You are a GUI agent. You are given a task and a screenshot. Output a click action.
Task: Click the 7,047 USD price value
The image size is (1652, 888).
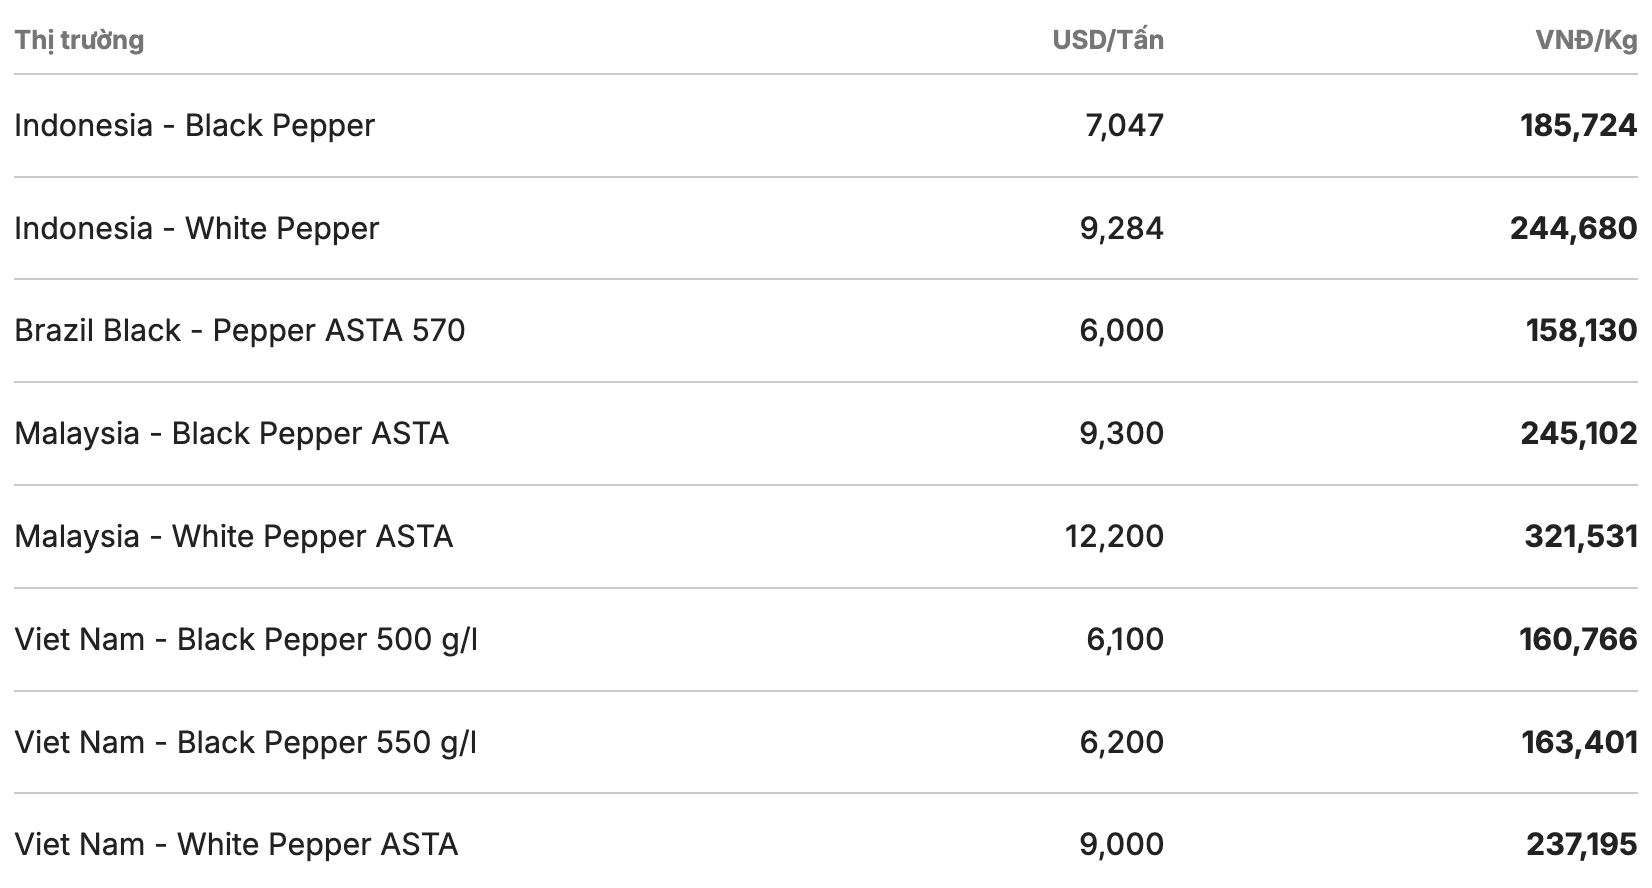pyautogui.click(x=1124, y=126)
